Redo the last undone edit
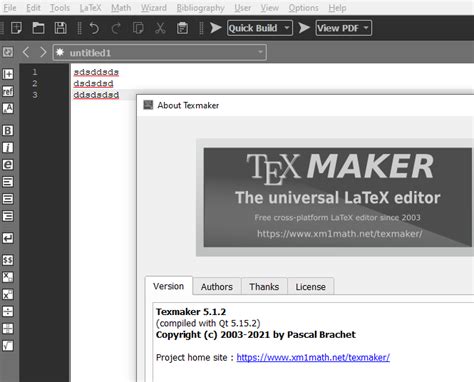The image size is (474, 382). pyautogui.click(x=116, y=28)
